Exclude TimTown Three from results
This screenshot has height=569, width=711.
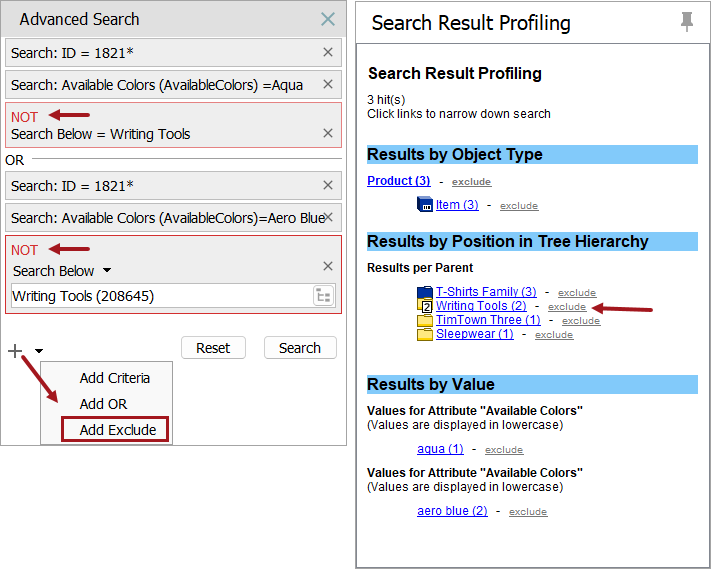tap(581, 321)
